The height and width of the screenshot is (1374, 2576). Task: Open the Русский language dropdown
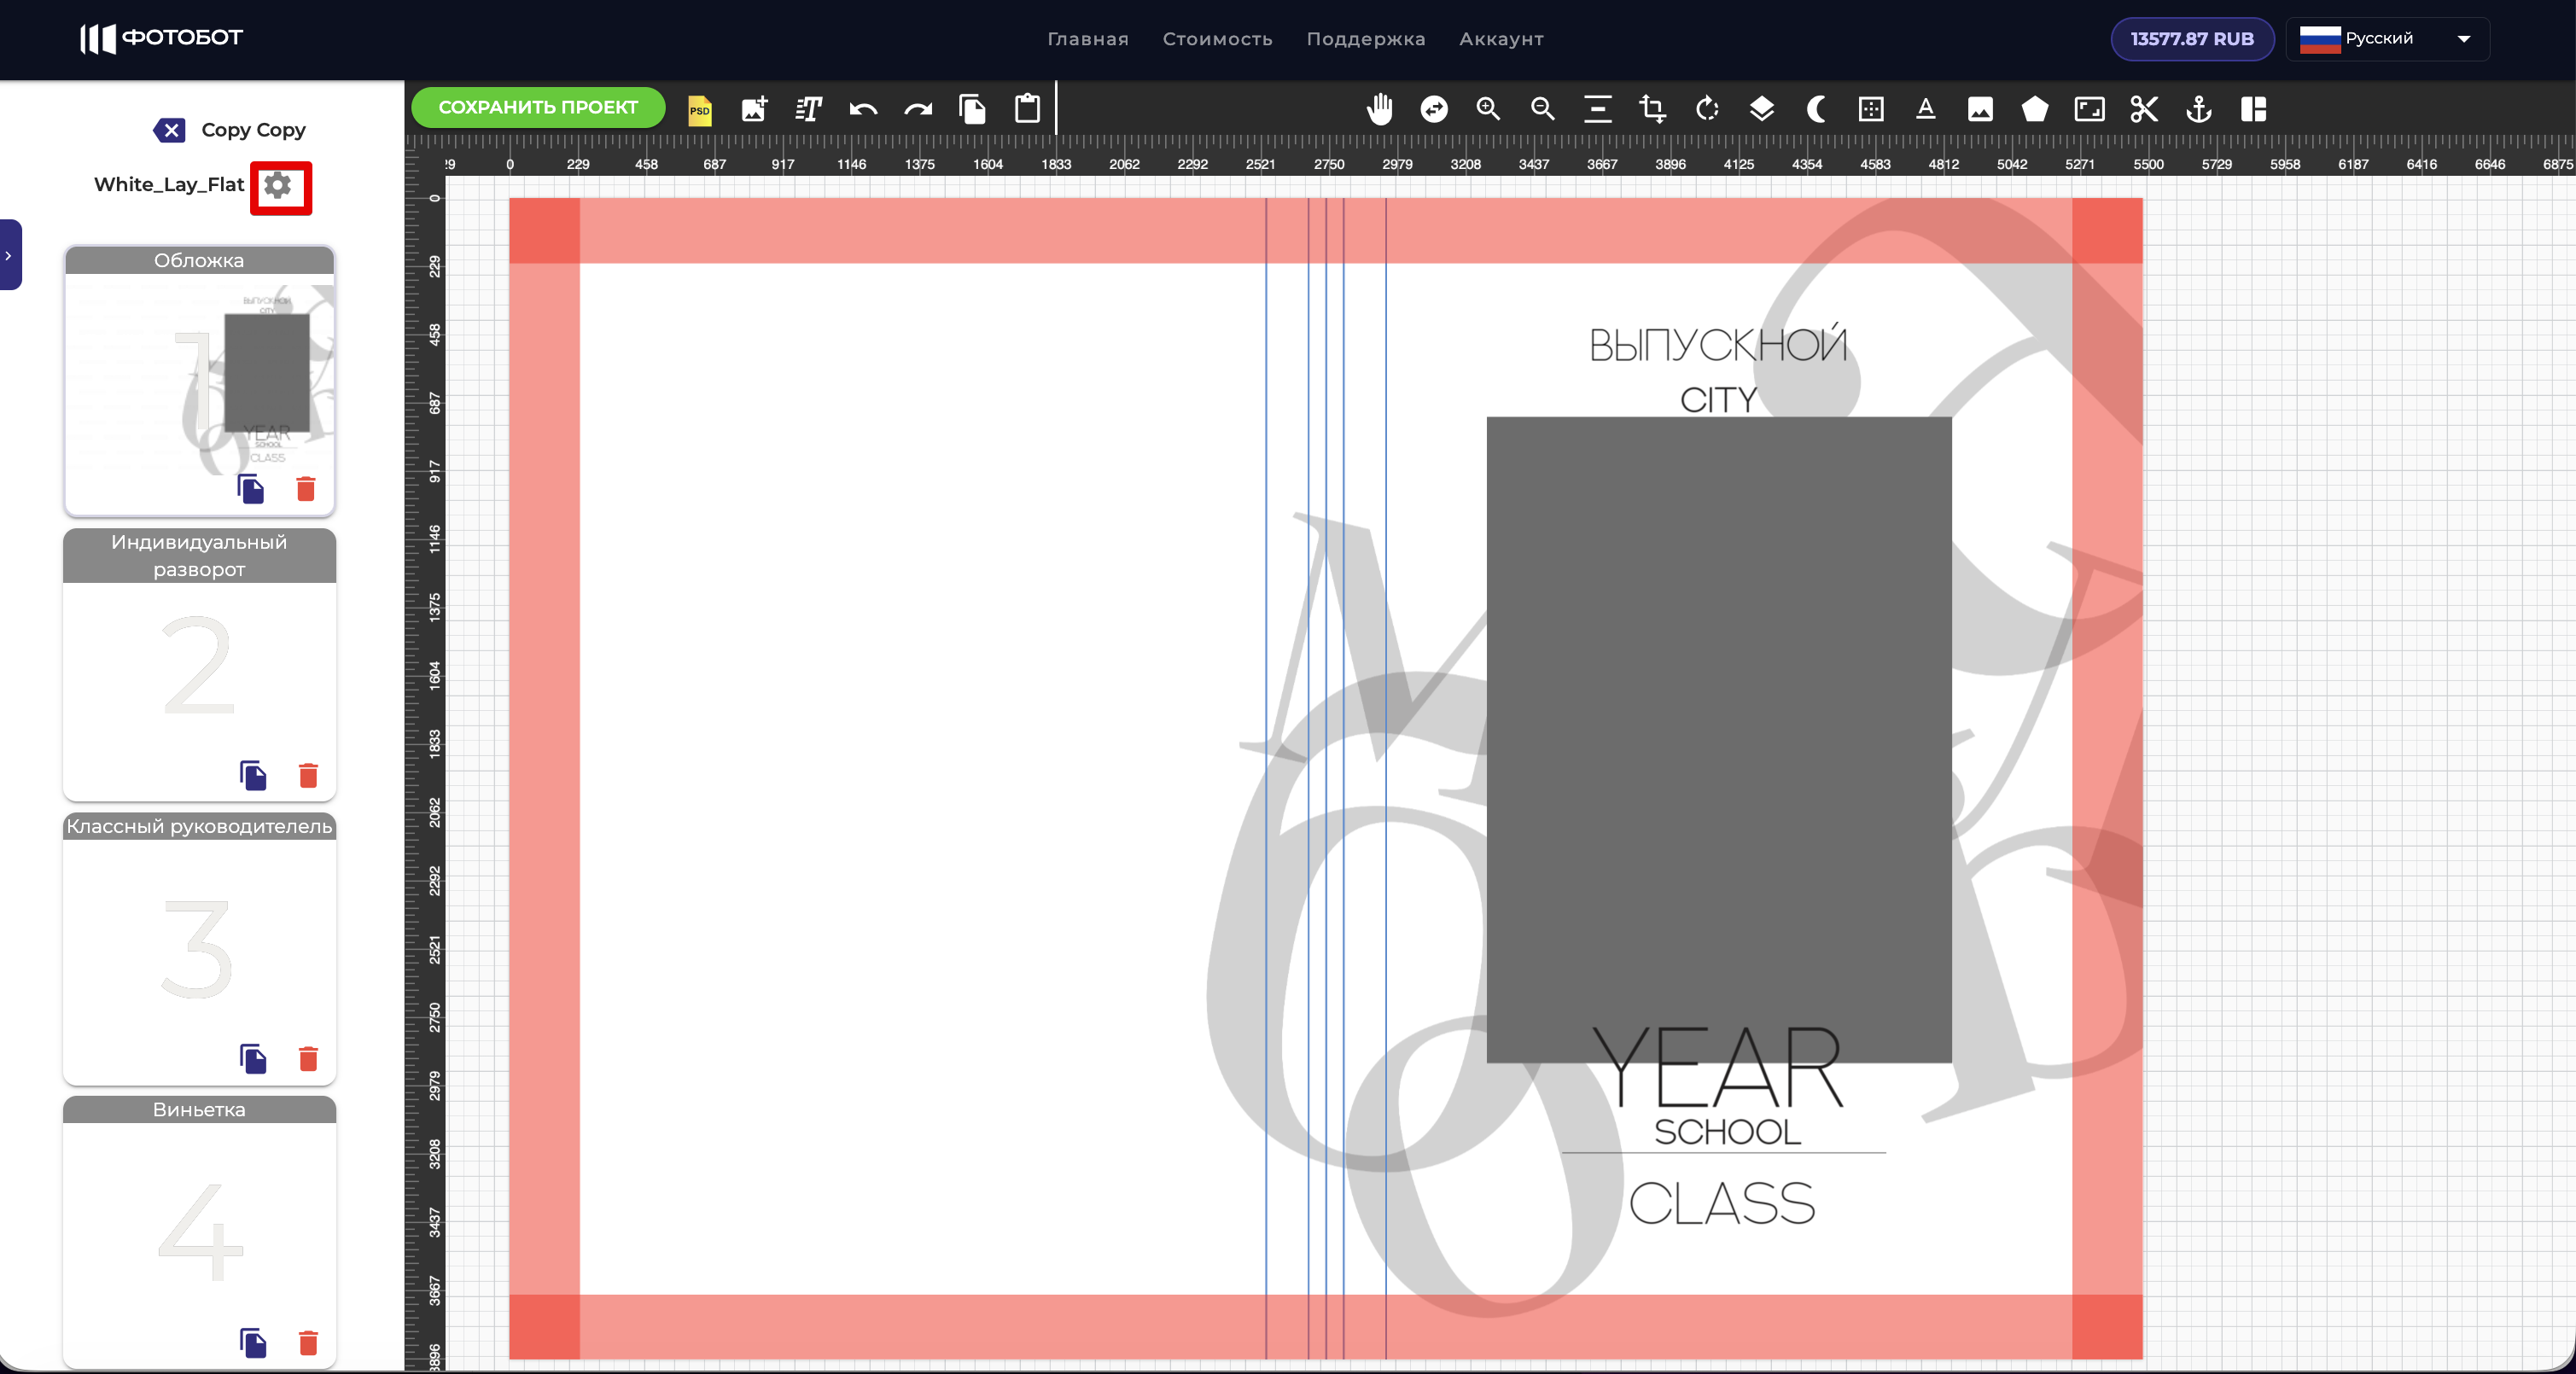tap(2387, 39)
